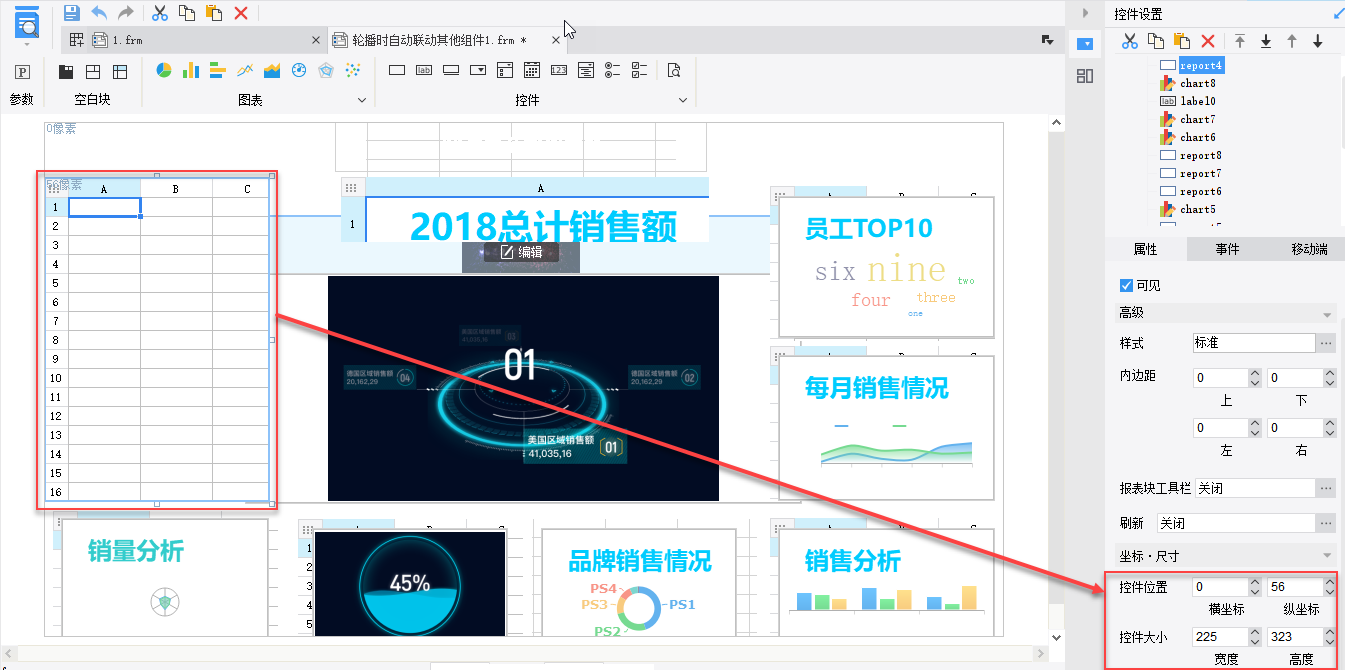This screenshot has height=670, width=1345.
Task: Open the tab list dropdown at the right of the tab bar
Action: 1048,40
